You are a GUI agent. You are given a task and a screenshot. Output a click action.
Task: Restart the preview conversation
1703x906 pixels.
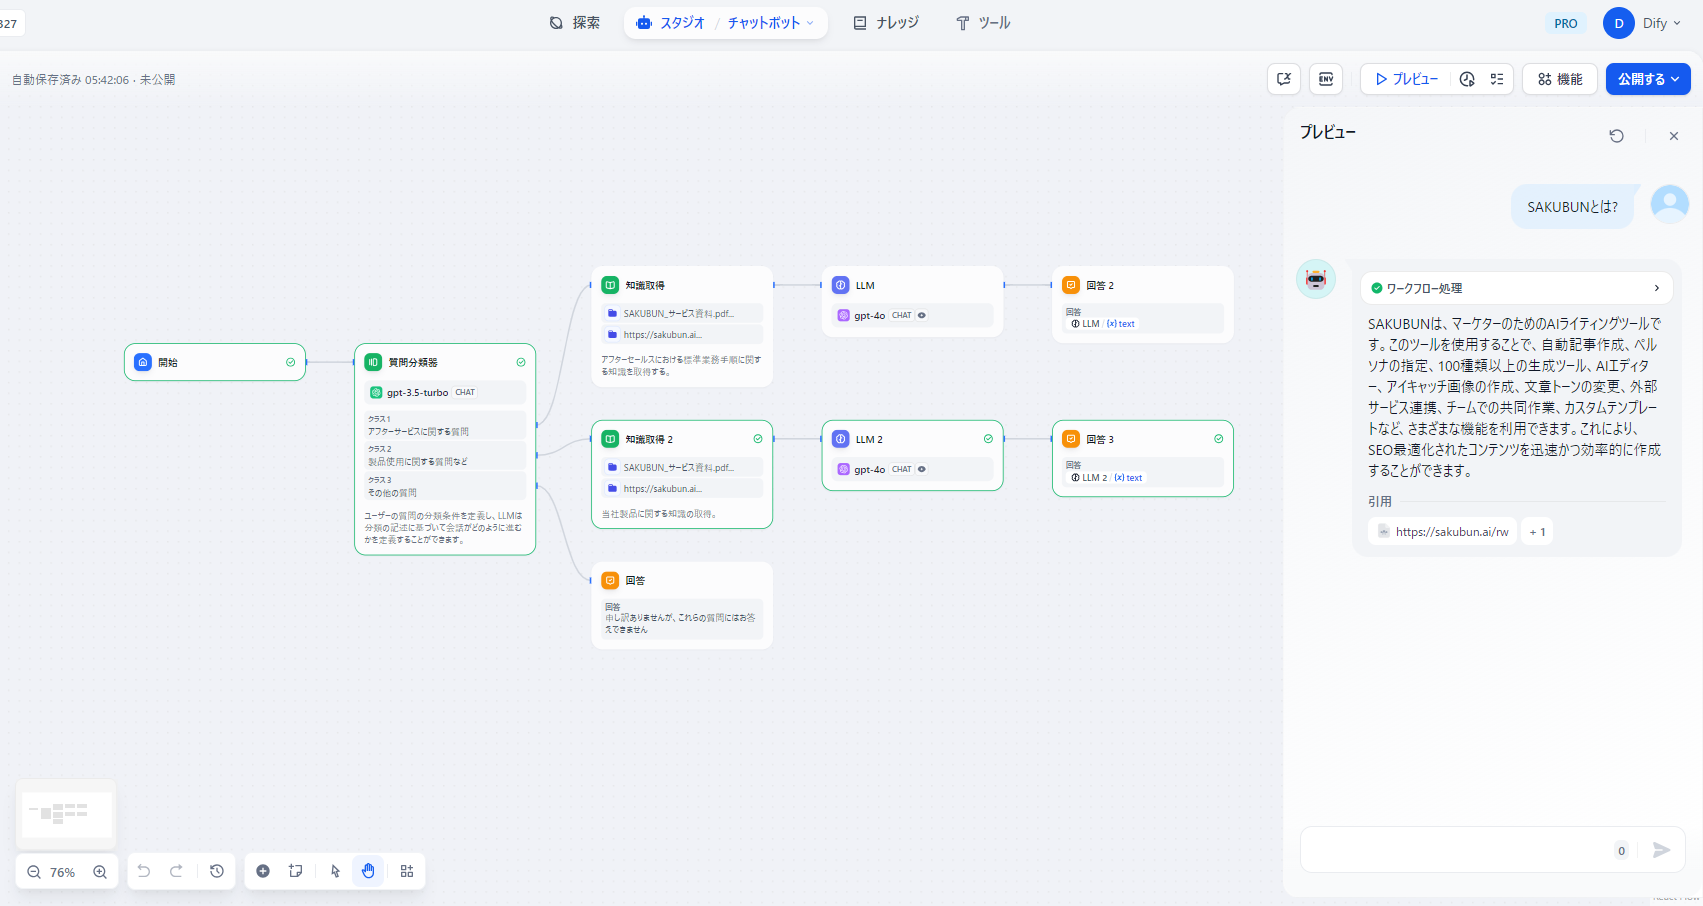click(1617, 136)
